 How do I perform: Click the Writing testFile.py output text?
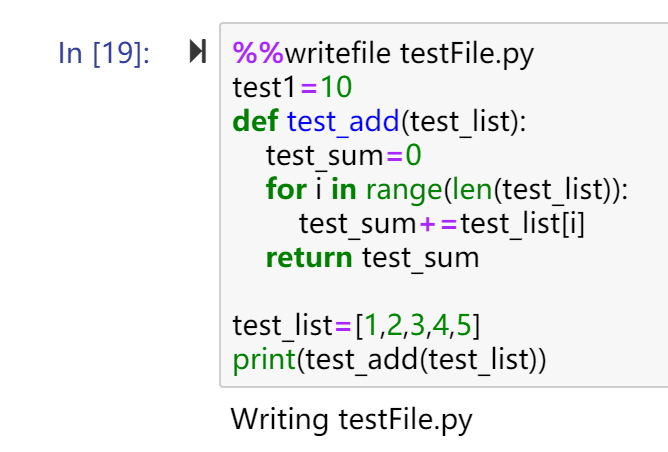pyautogui.click(x=351, y=420)
